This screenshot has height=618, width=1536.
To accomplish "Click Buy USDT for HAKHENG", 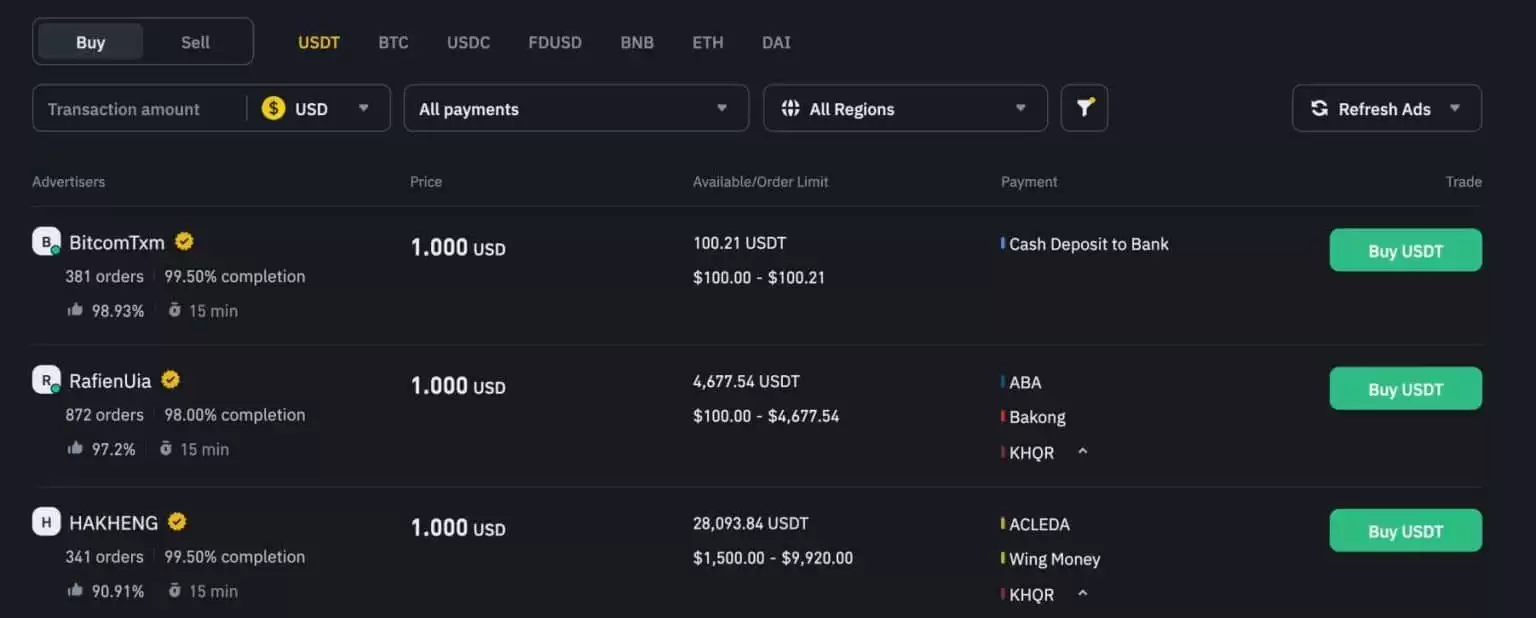I will [x=1405, y=531].
